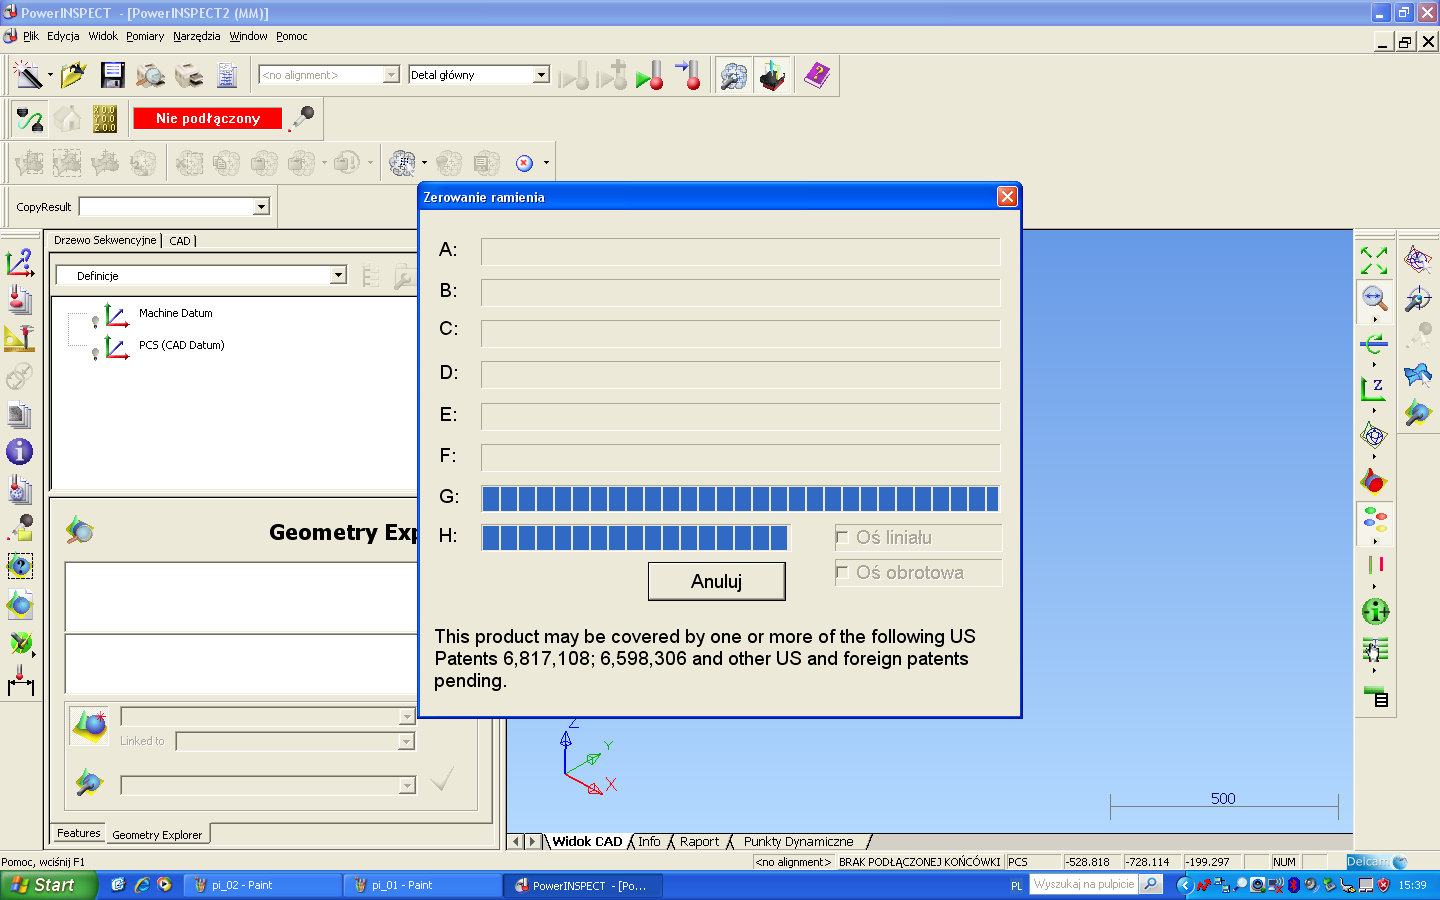Click the zoom magnifier icon in view toolbar
Viewport: 1440px width, 900px height.
[1374, 298]
